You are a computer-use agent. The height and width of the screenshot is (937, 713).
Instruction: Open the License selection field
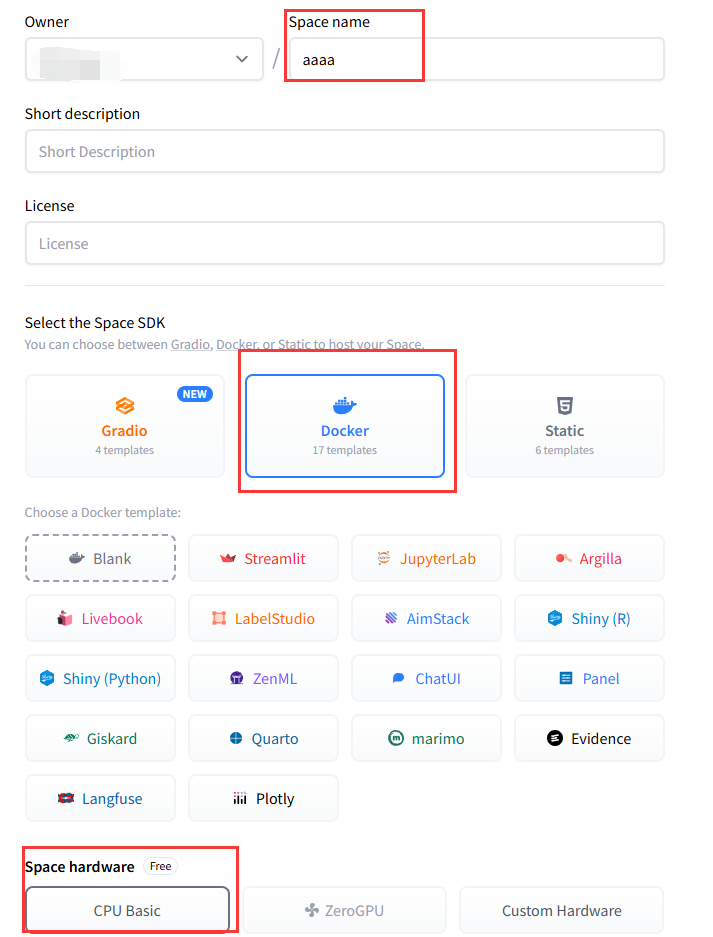(344, 243)
